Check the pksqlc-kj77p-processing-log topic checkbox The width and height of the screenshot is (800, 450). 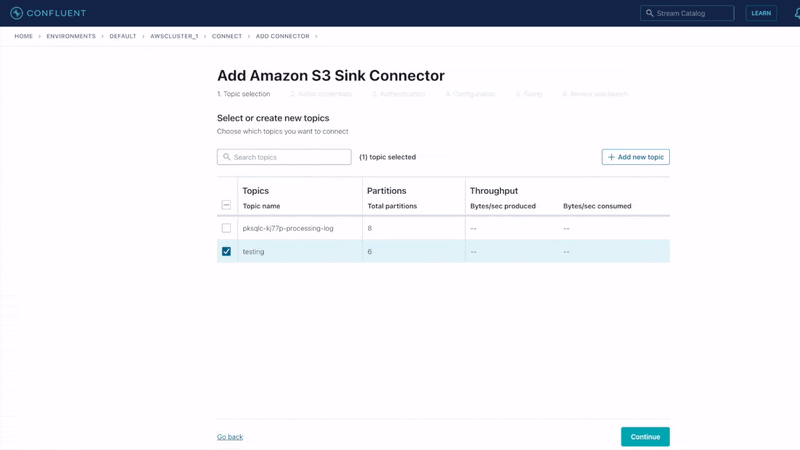click(x=226, y=228)
